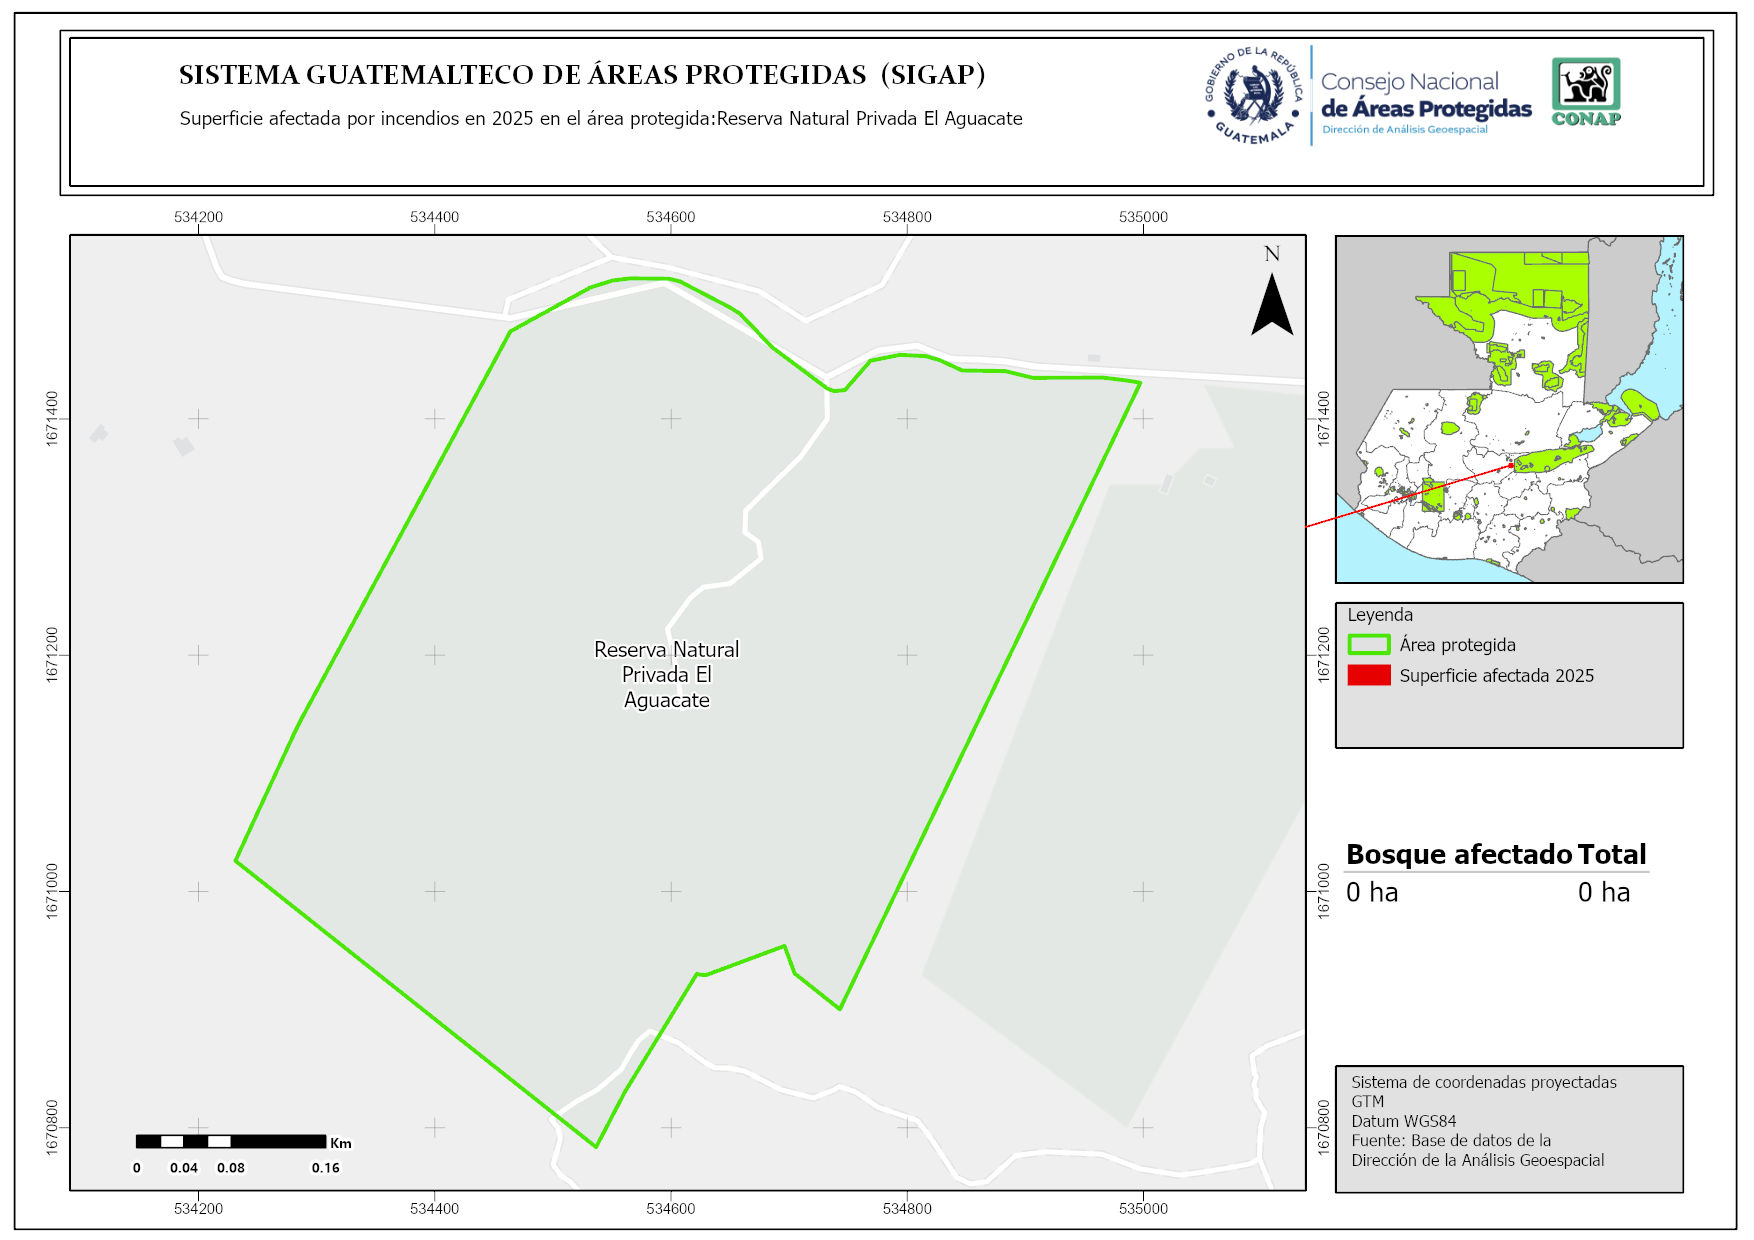
Task: Click the Gobierno de Guatemala seal
Action: coord(1254,96)
